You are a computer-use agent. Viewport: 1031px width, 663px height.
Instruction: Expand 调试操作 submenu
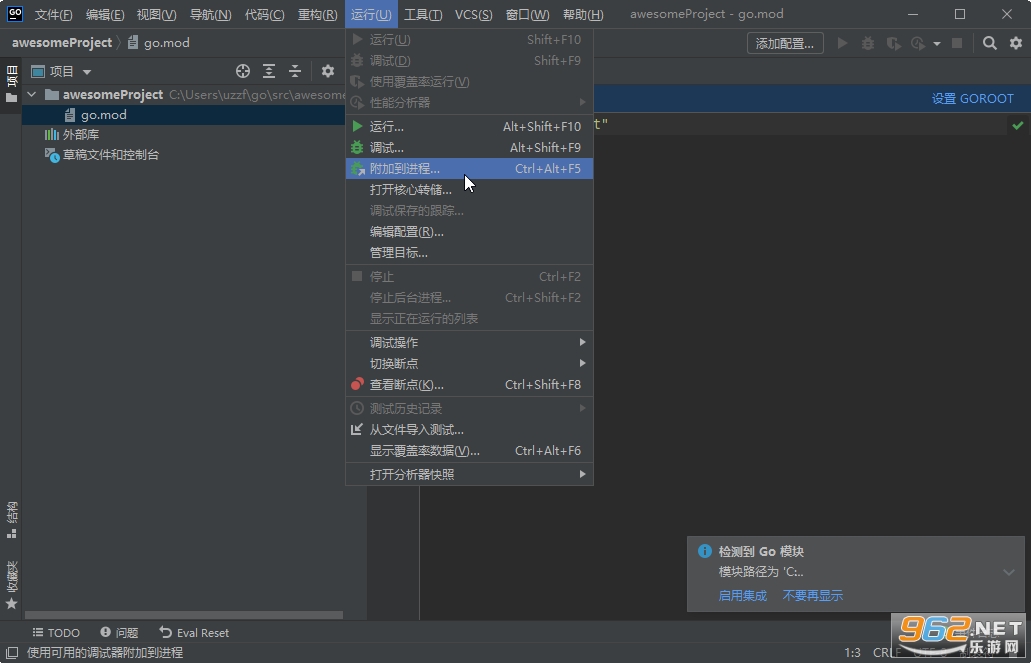[x=469, y=342]
